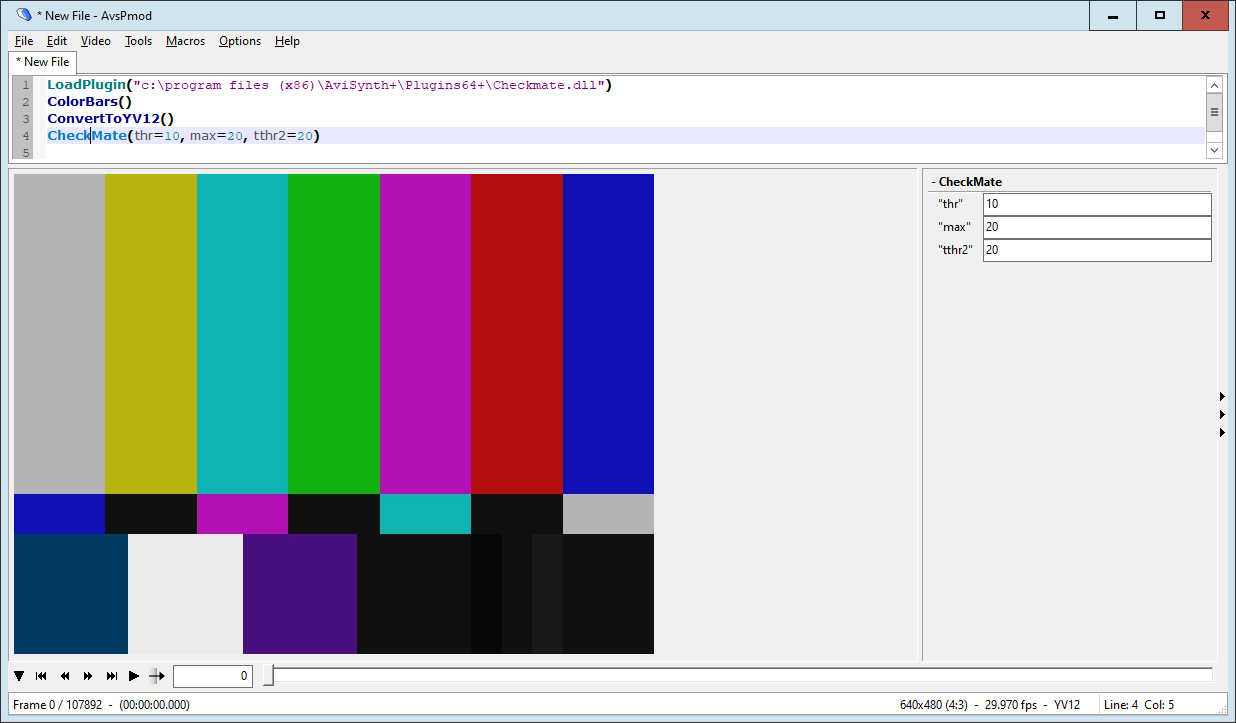Jump to the previous bookmark or first frame

point(42,676)
